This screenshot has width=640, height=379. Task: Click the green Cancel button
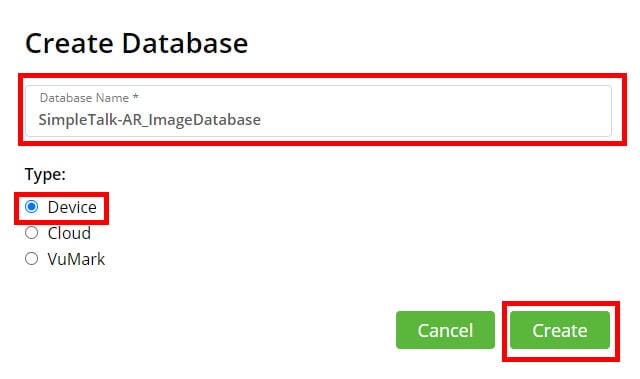[x=445, y=330]
